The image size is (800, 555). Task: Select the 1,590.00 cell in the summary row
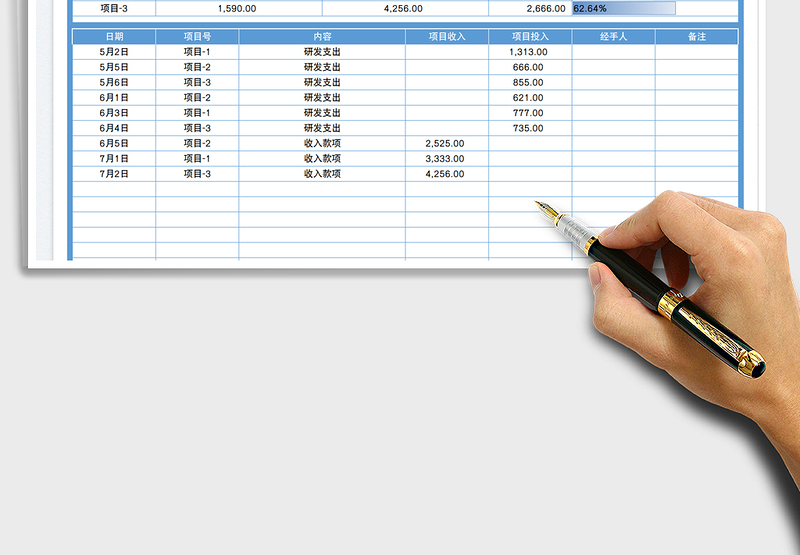coord(238,8)
